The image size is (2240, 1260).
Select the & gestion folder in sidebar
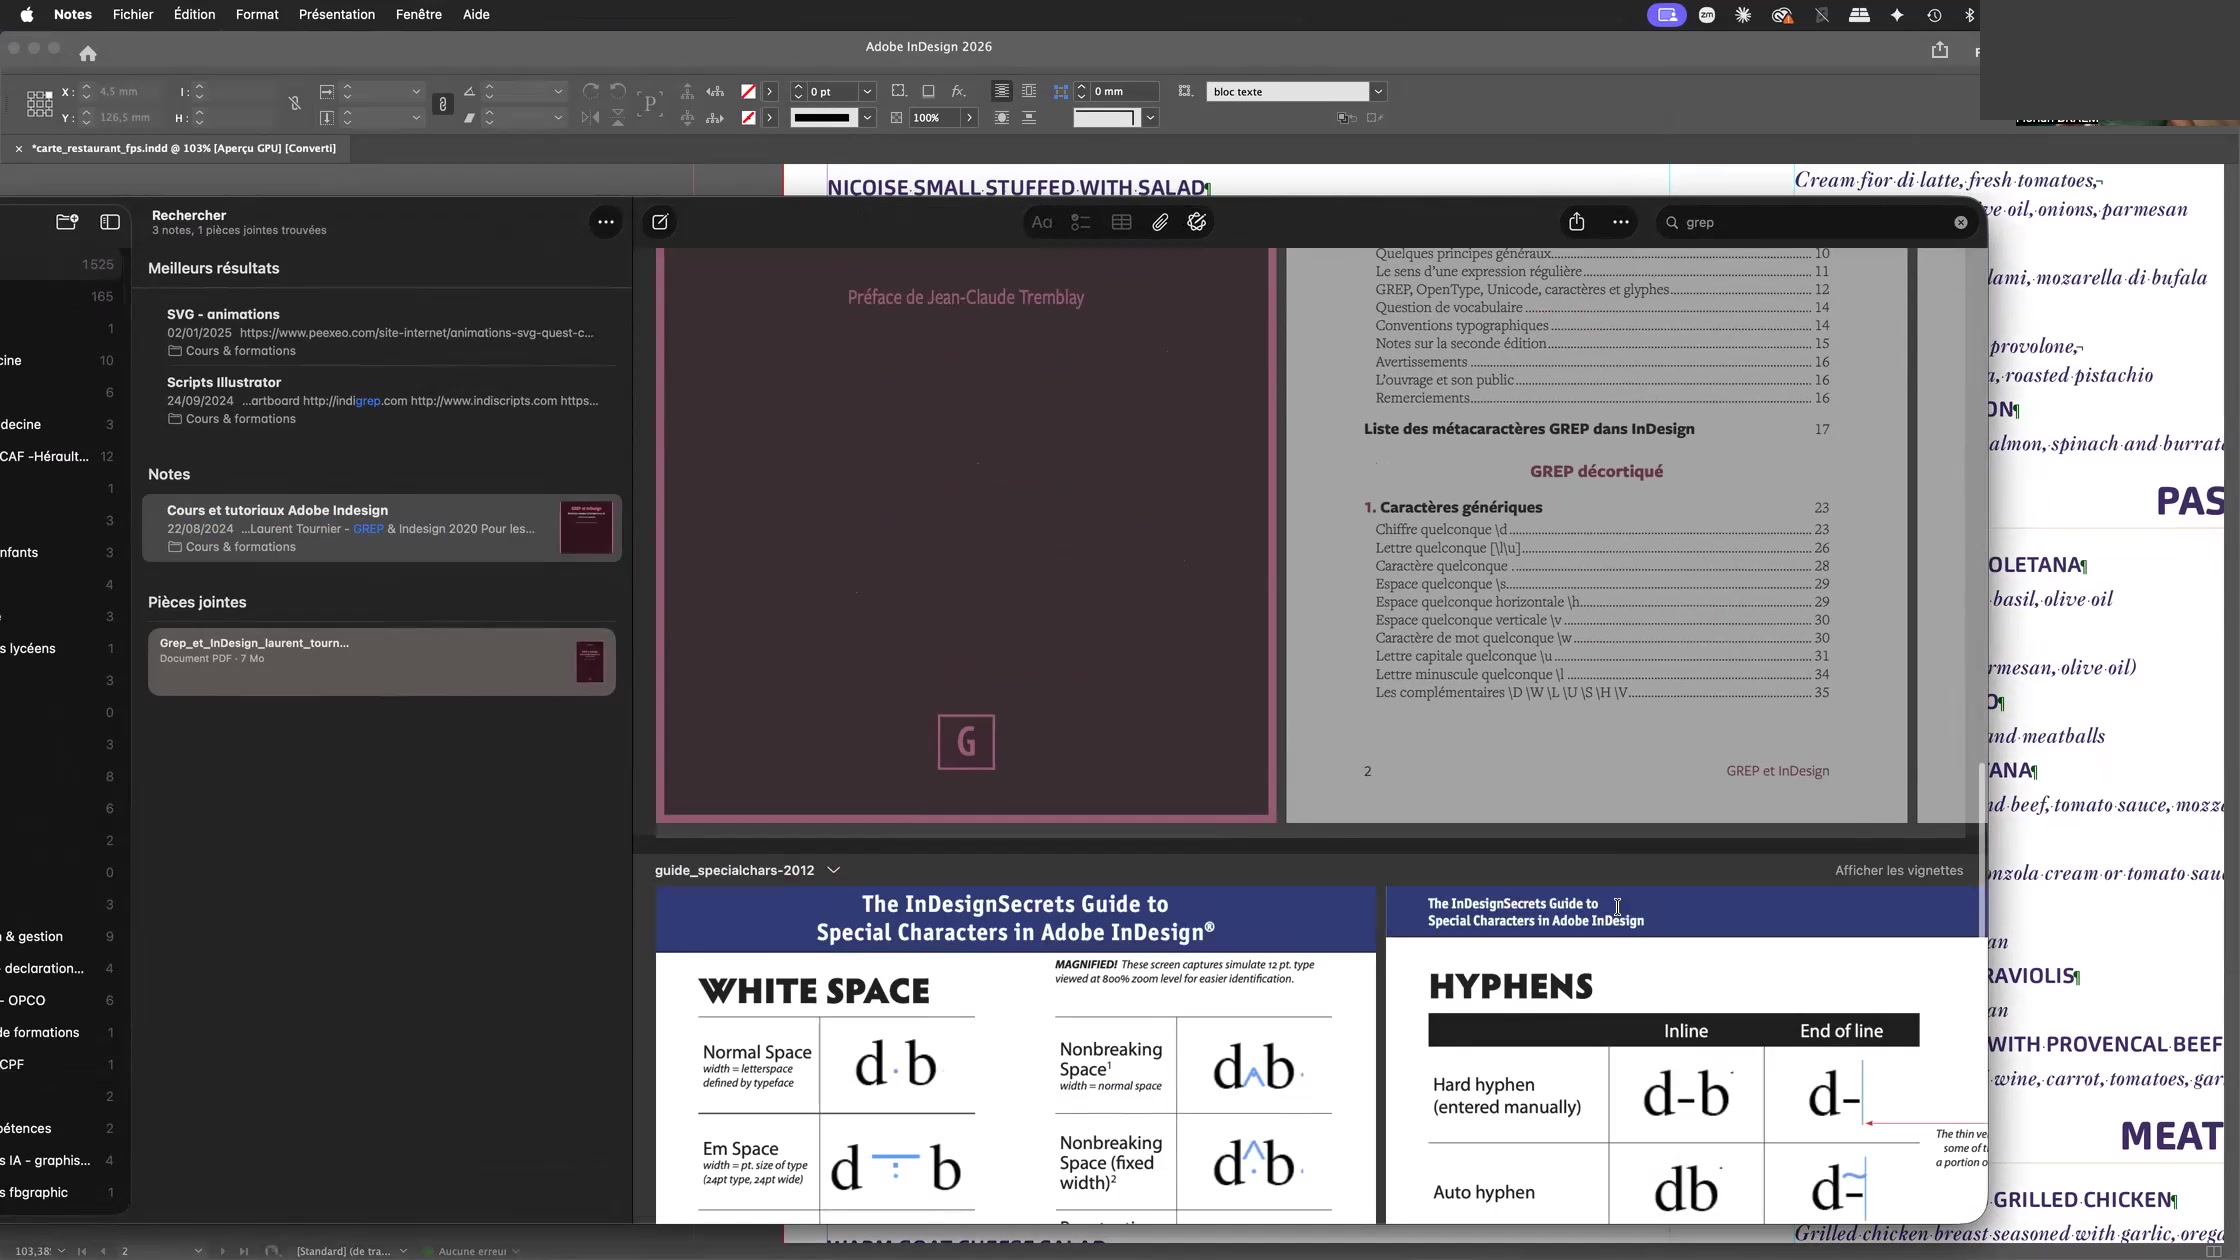60,937
